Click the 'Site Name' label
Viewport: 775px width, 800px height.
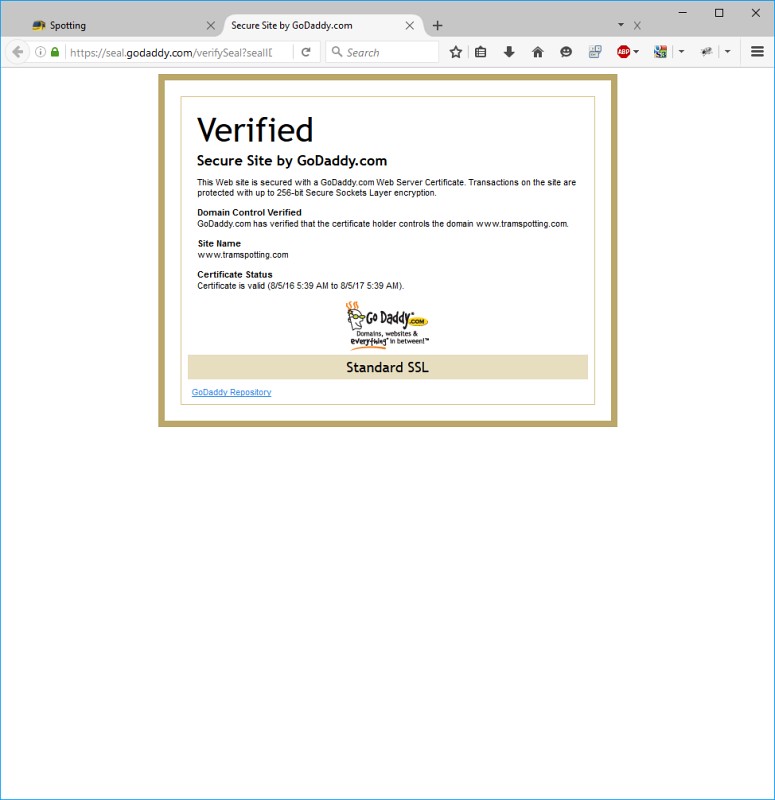(x=219, y=243)
